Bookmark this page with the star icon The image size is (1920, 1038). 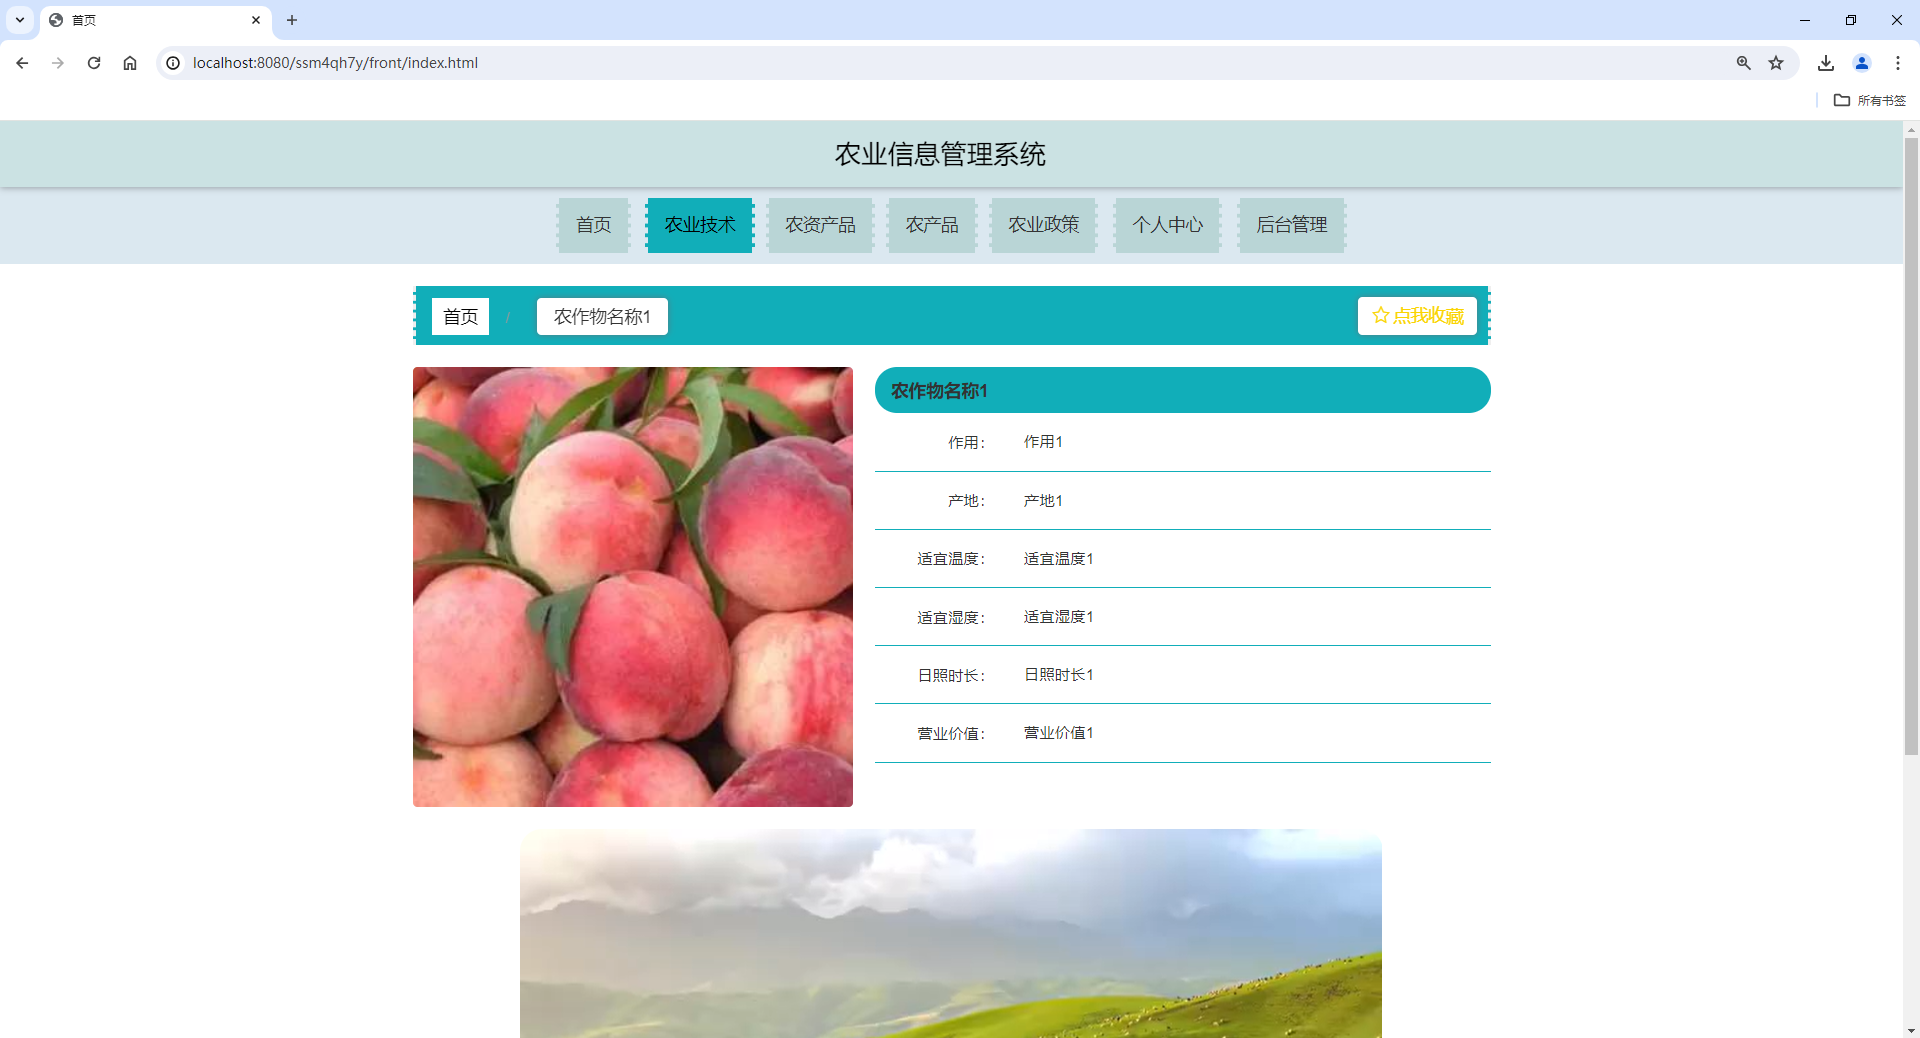click(1777, 62)
